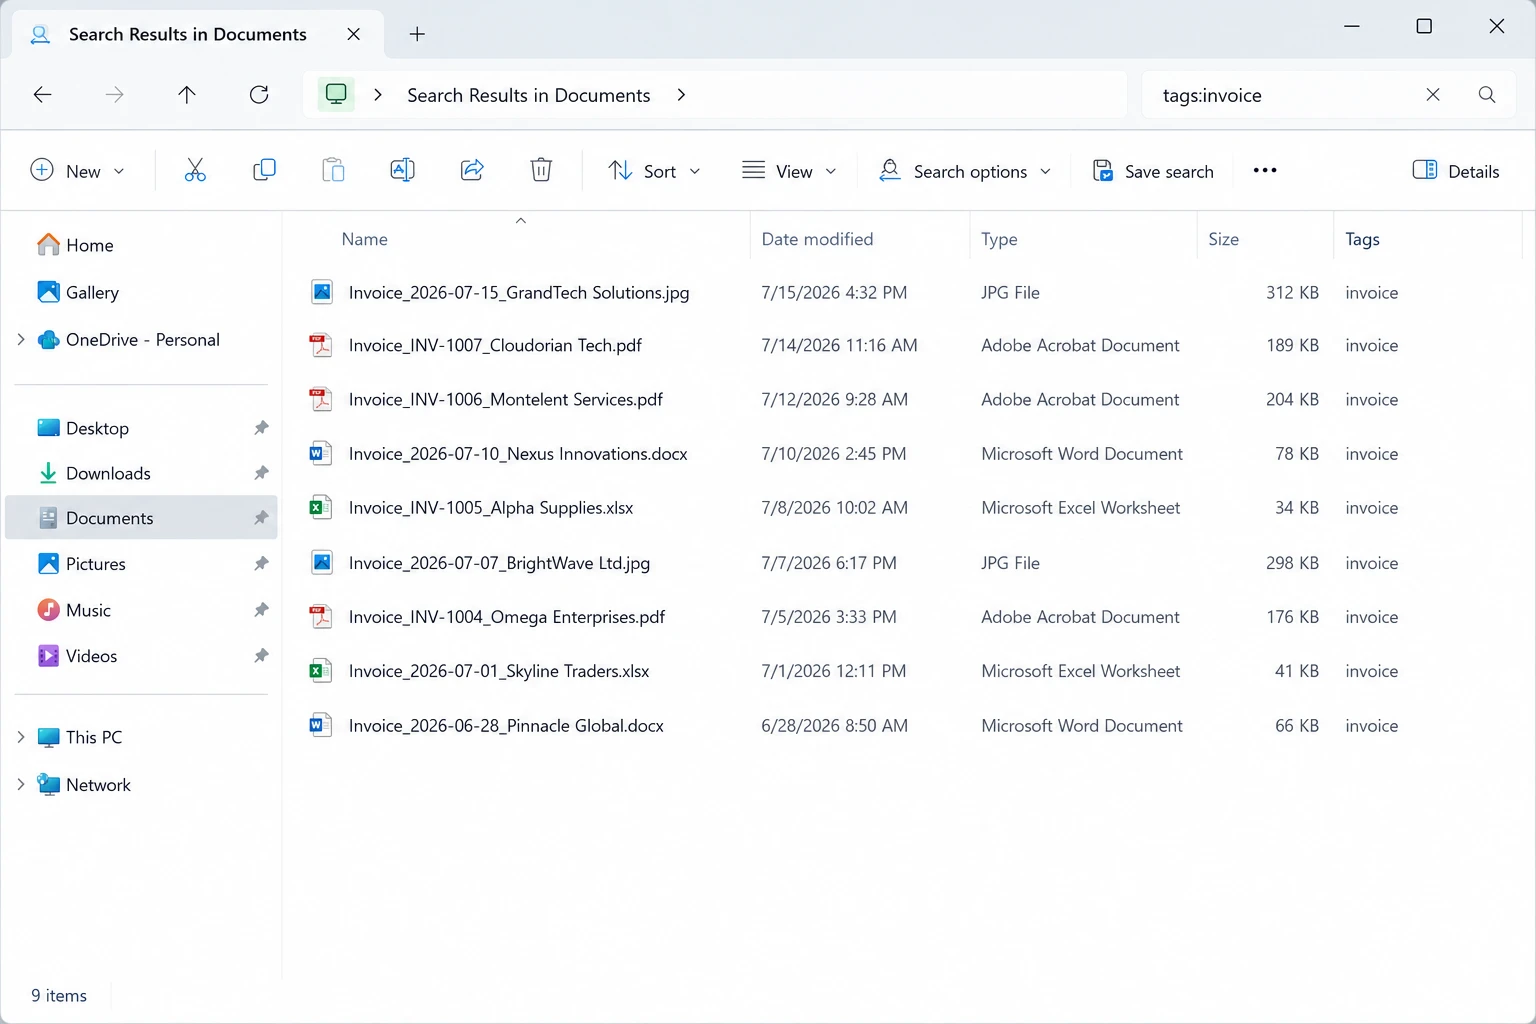Click the PDF icon for Cloudorian Tech
The width and height of the screenshot is (1536, 1024).
coord(320,345)
